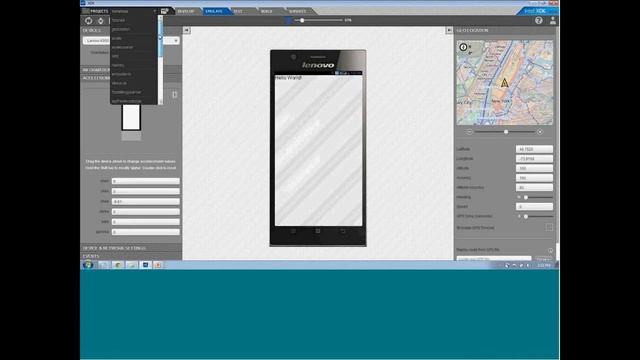Open the Windows Start button

click(x=88, y=265)
